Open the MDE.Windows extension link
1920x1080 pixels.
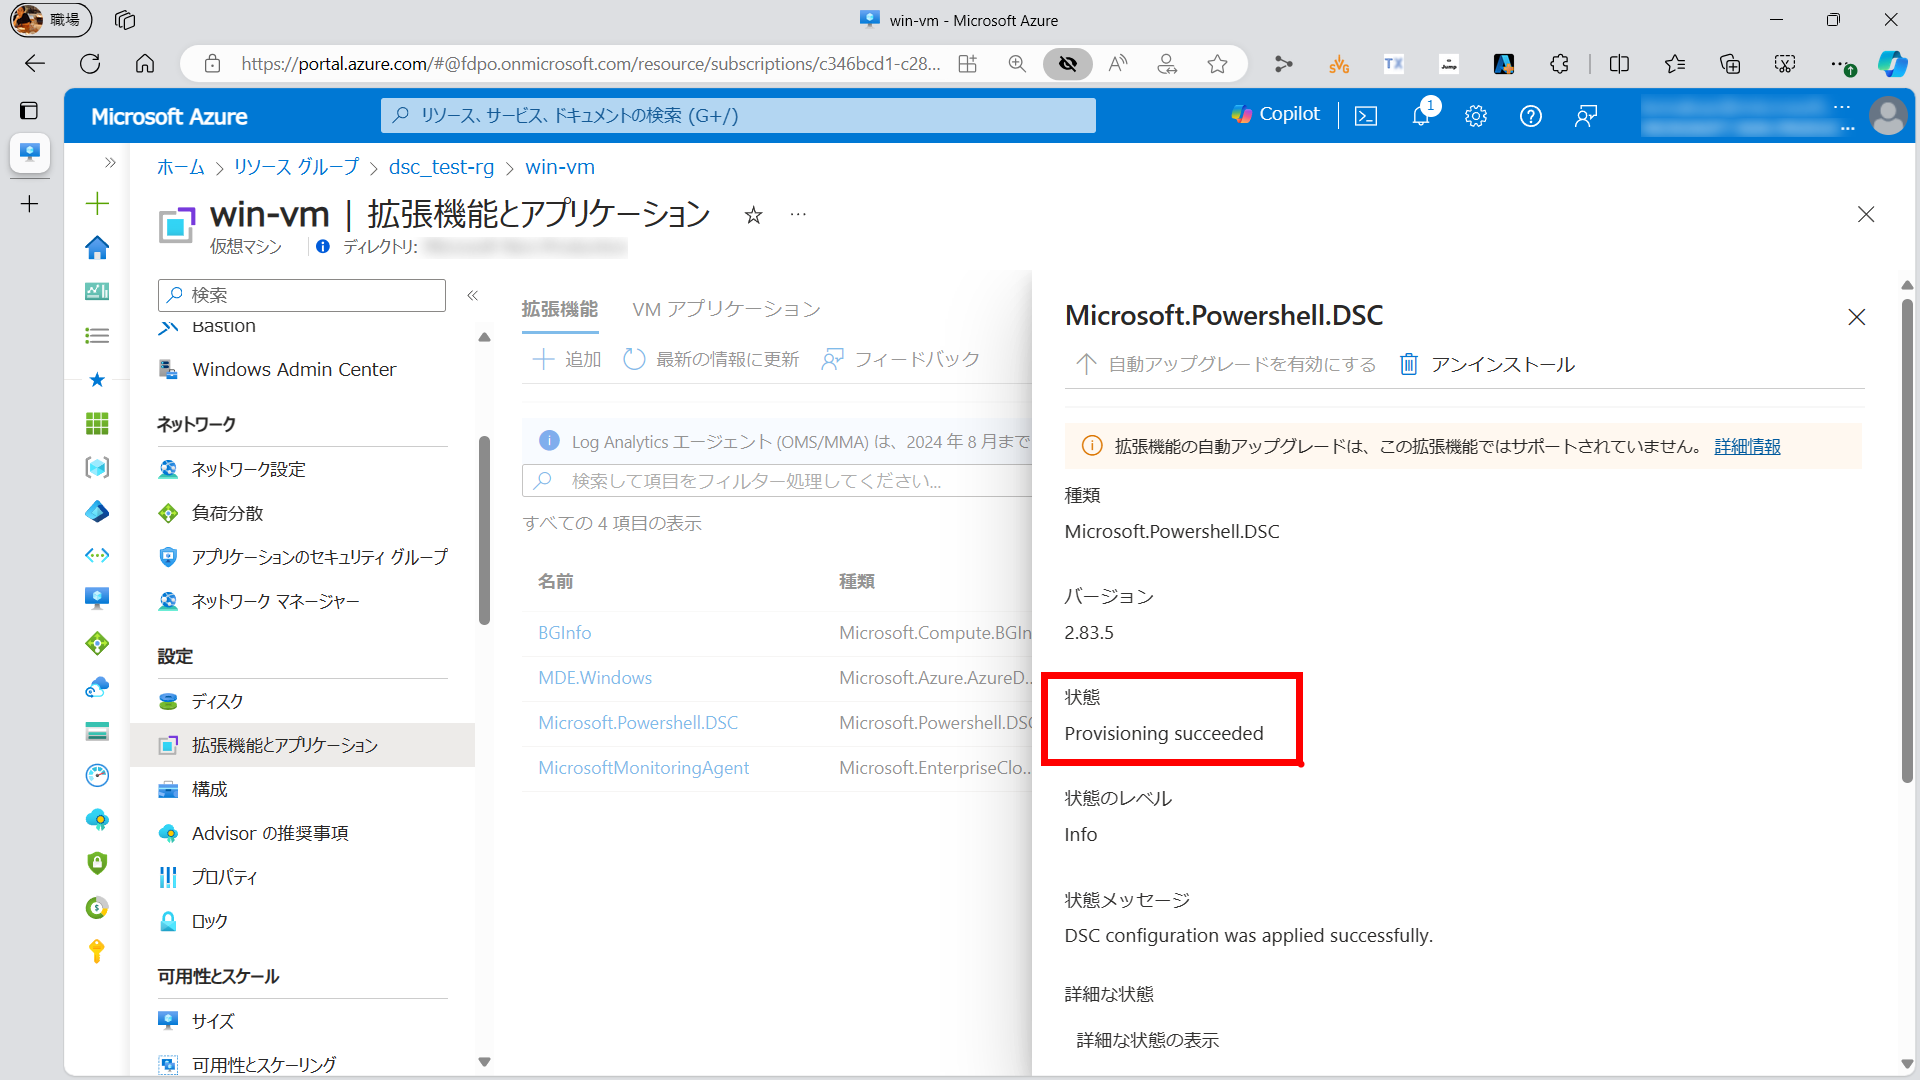coord(595,677)
